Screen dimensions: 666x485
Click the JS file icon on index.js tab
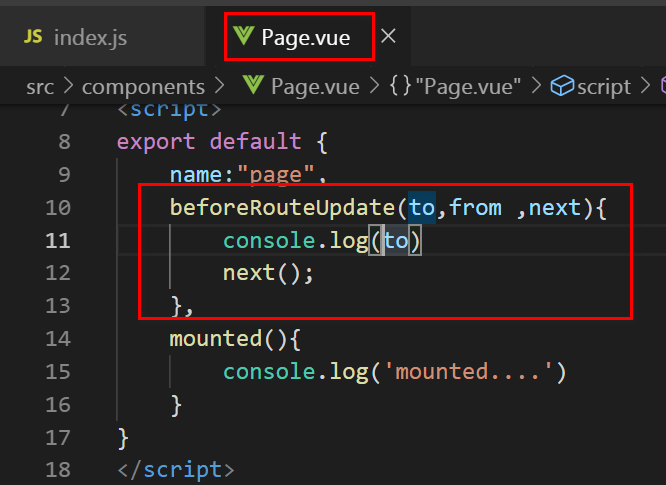(33, 37)
